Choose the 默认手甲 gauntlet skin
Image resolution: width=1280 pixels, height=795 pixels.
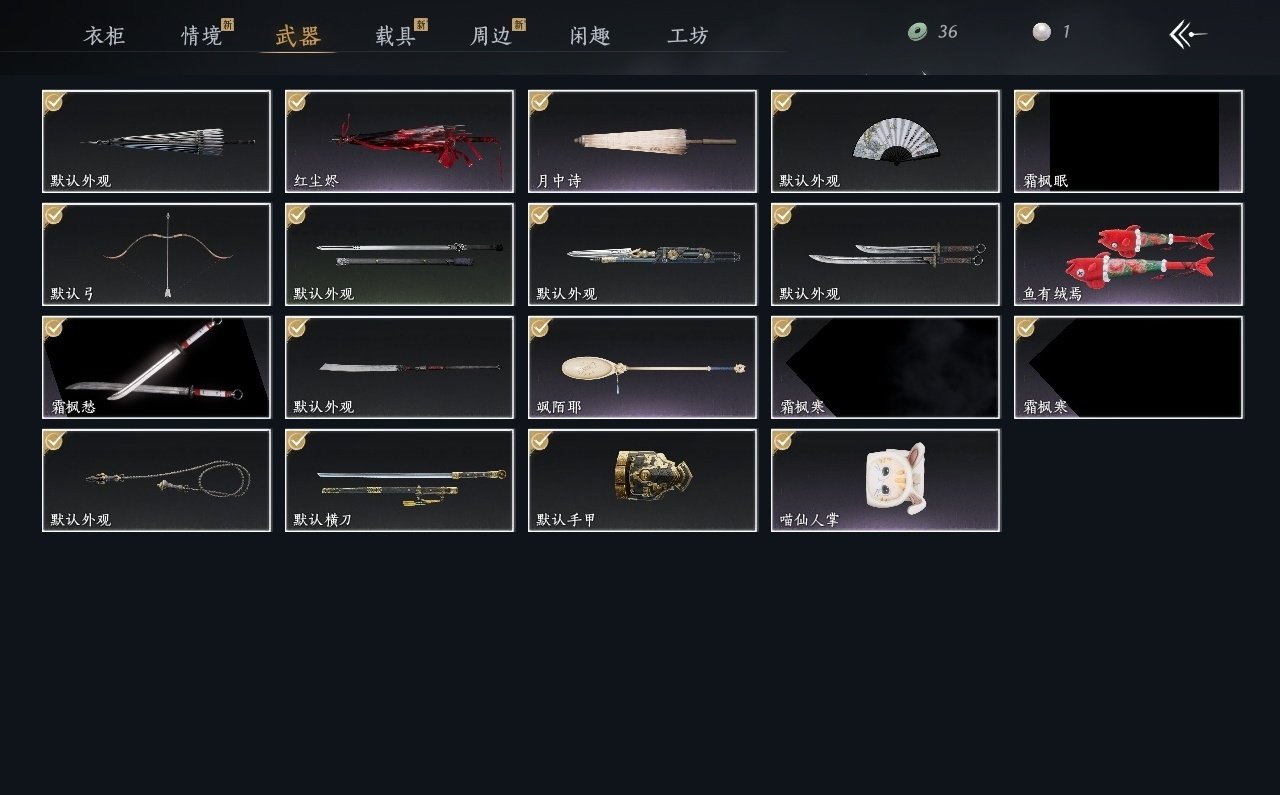point(642,480)
